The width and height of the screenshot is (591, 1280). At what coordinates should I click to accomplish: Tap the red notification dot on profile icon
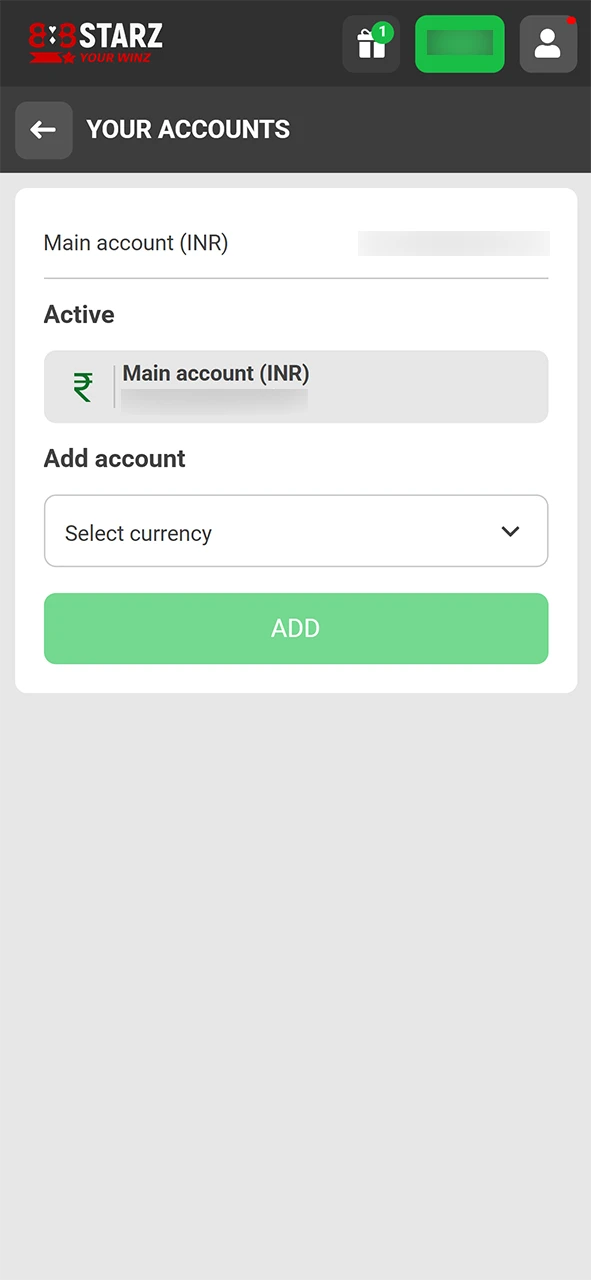(x=573, y=22)
